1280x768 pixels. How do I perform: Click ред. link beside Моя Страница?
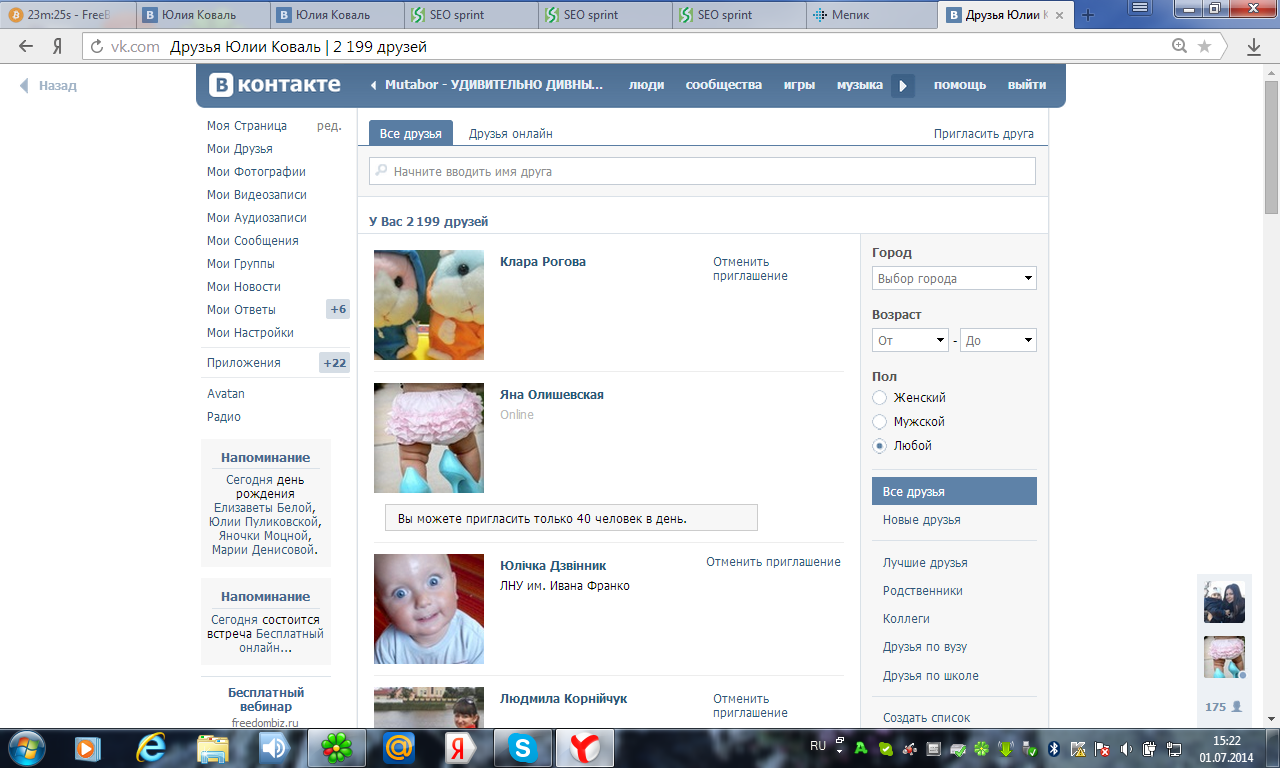tap(329, 125)
